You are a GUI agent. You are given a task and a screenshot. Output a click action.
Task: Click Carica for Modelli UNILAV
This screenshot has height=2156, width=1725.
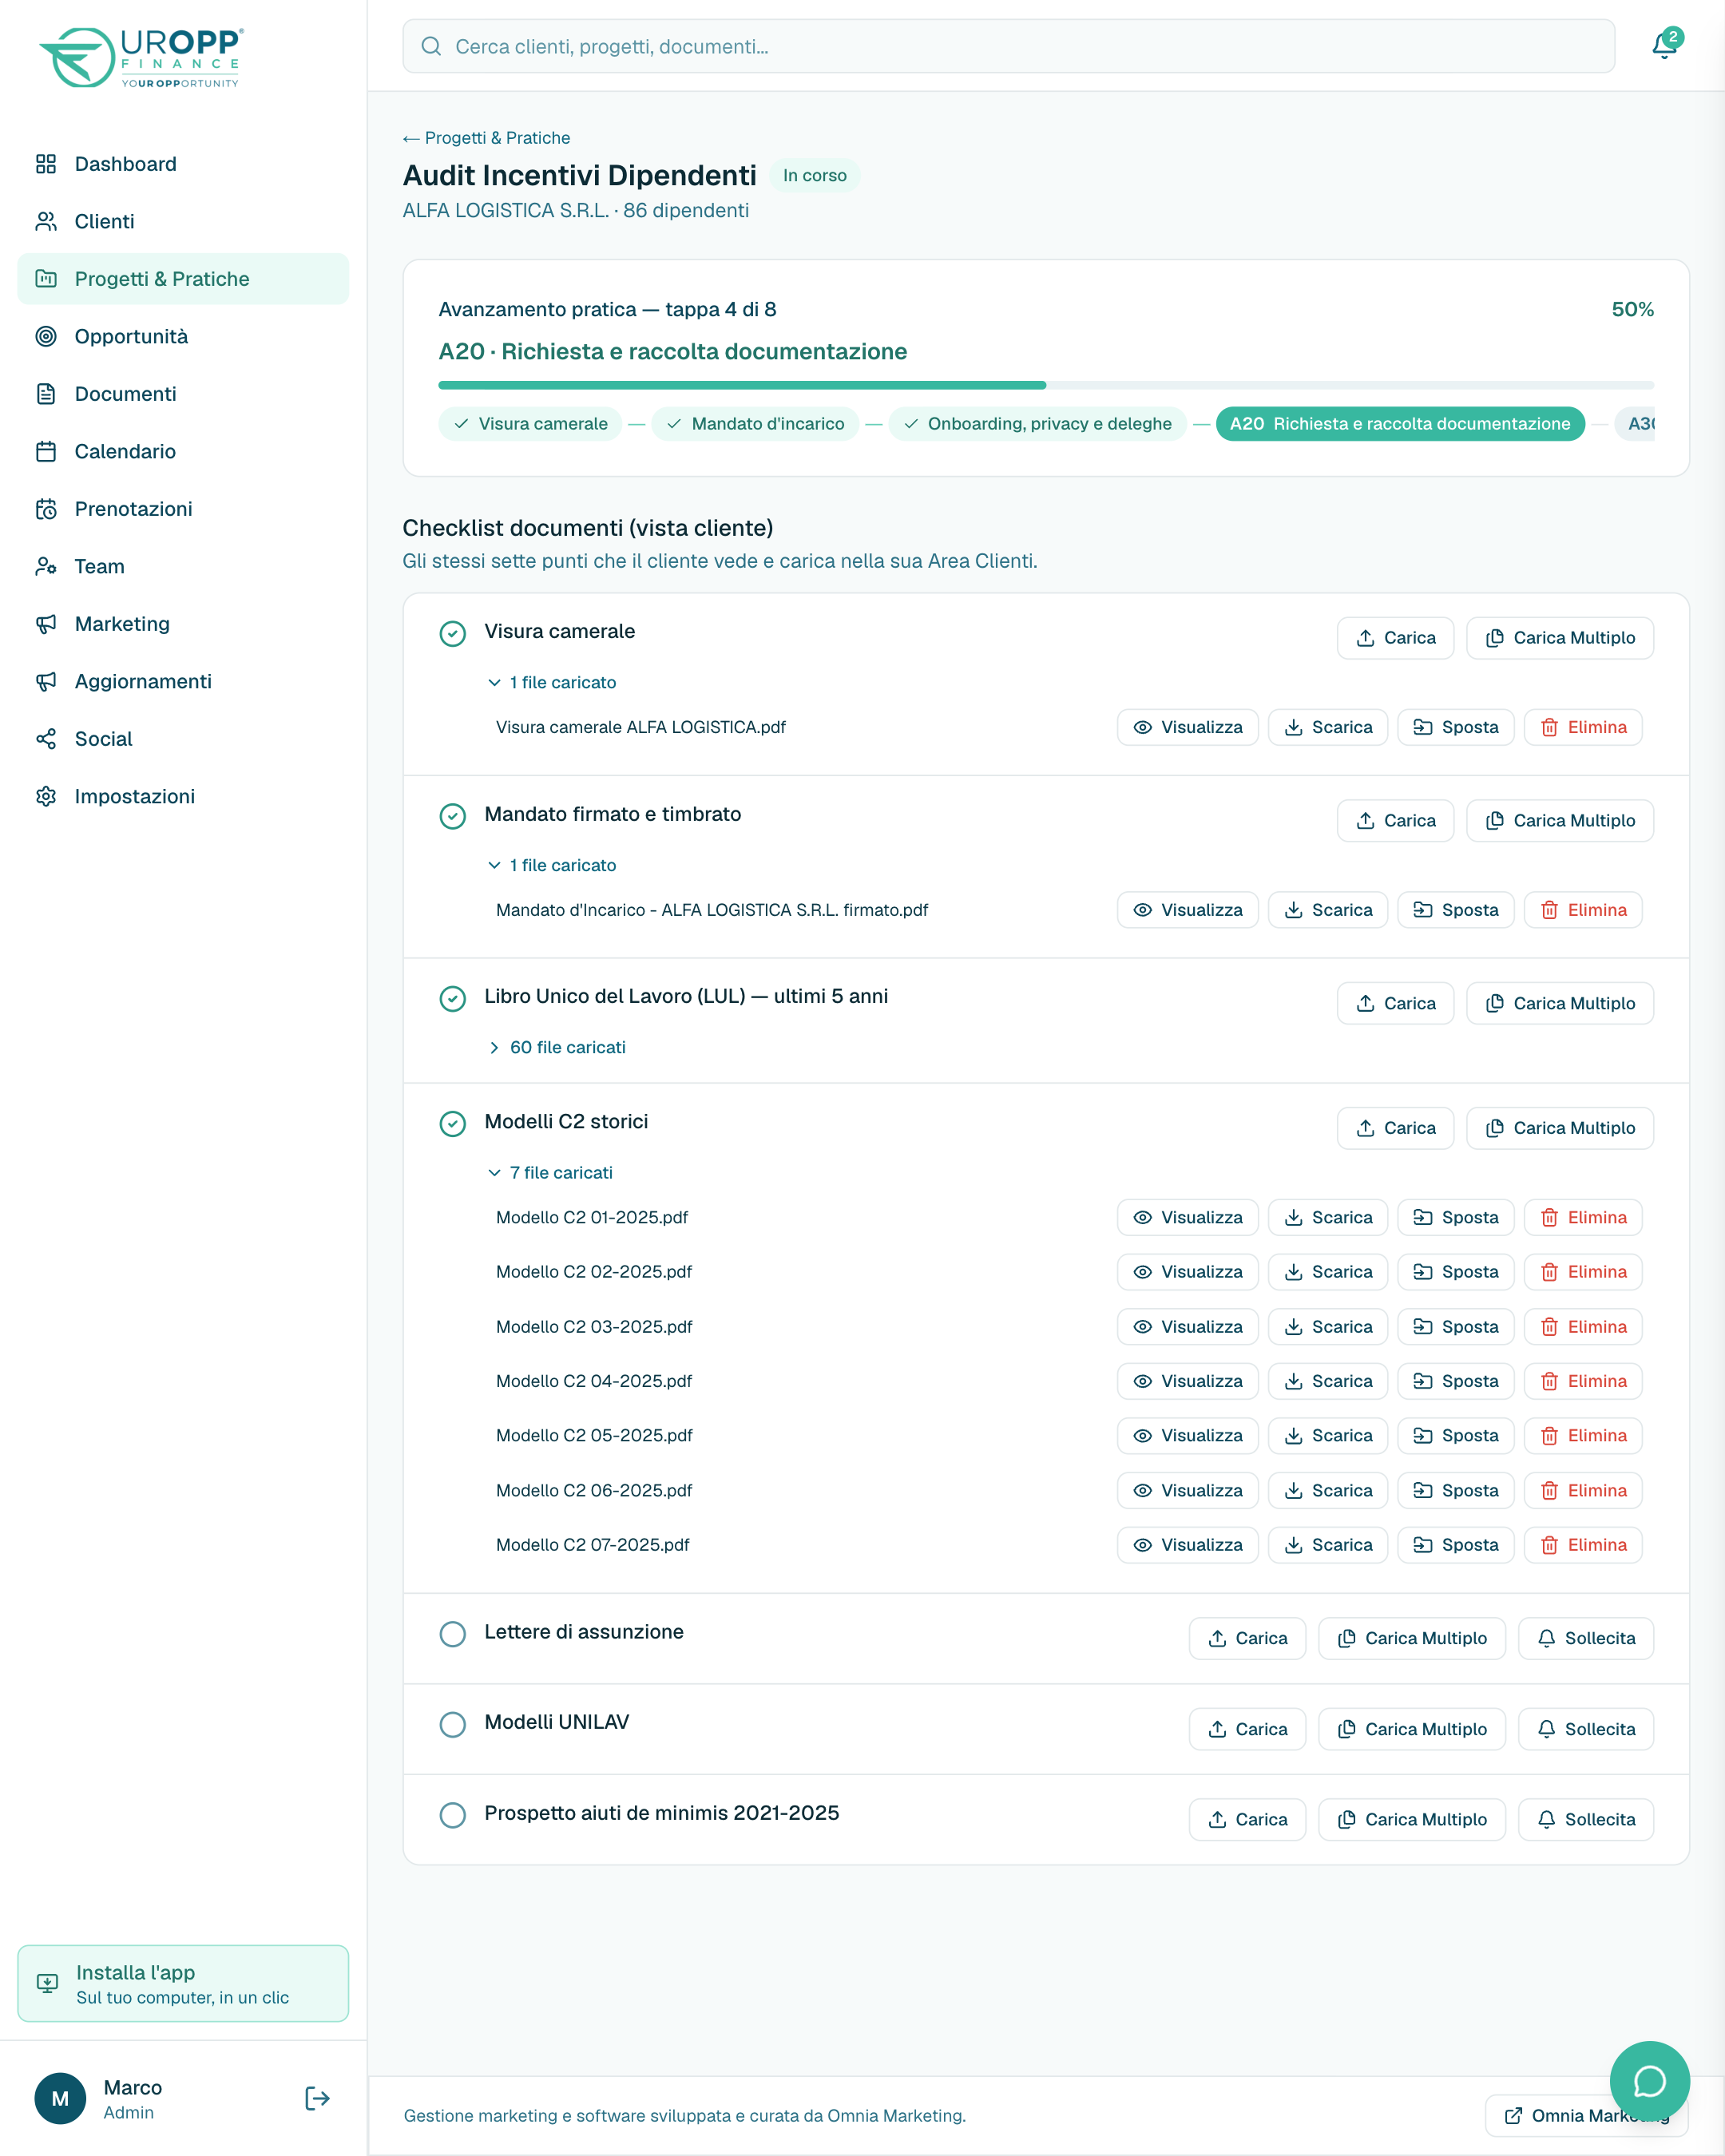tap(1247, 1729)
